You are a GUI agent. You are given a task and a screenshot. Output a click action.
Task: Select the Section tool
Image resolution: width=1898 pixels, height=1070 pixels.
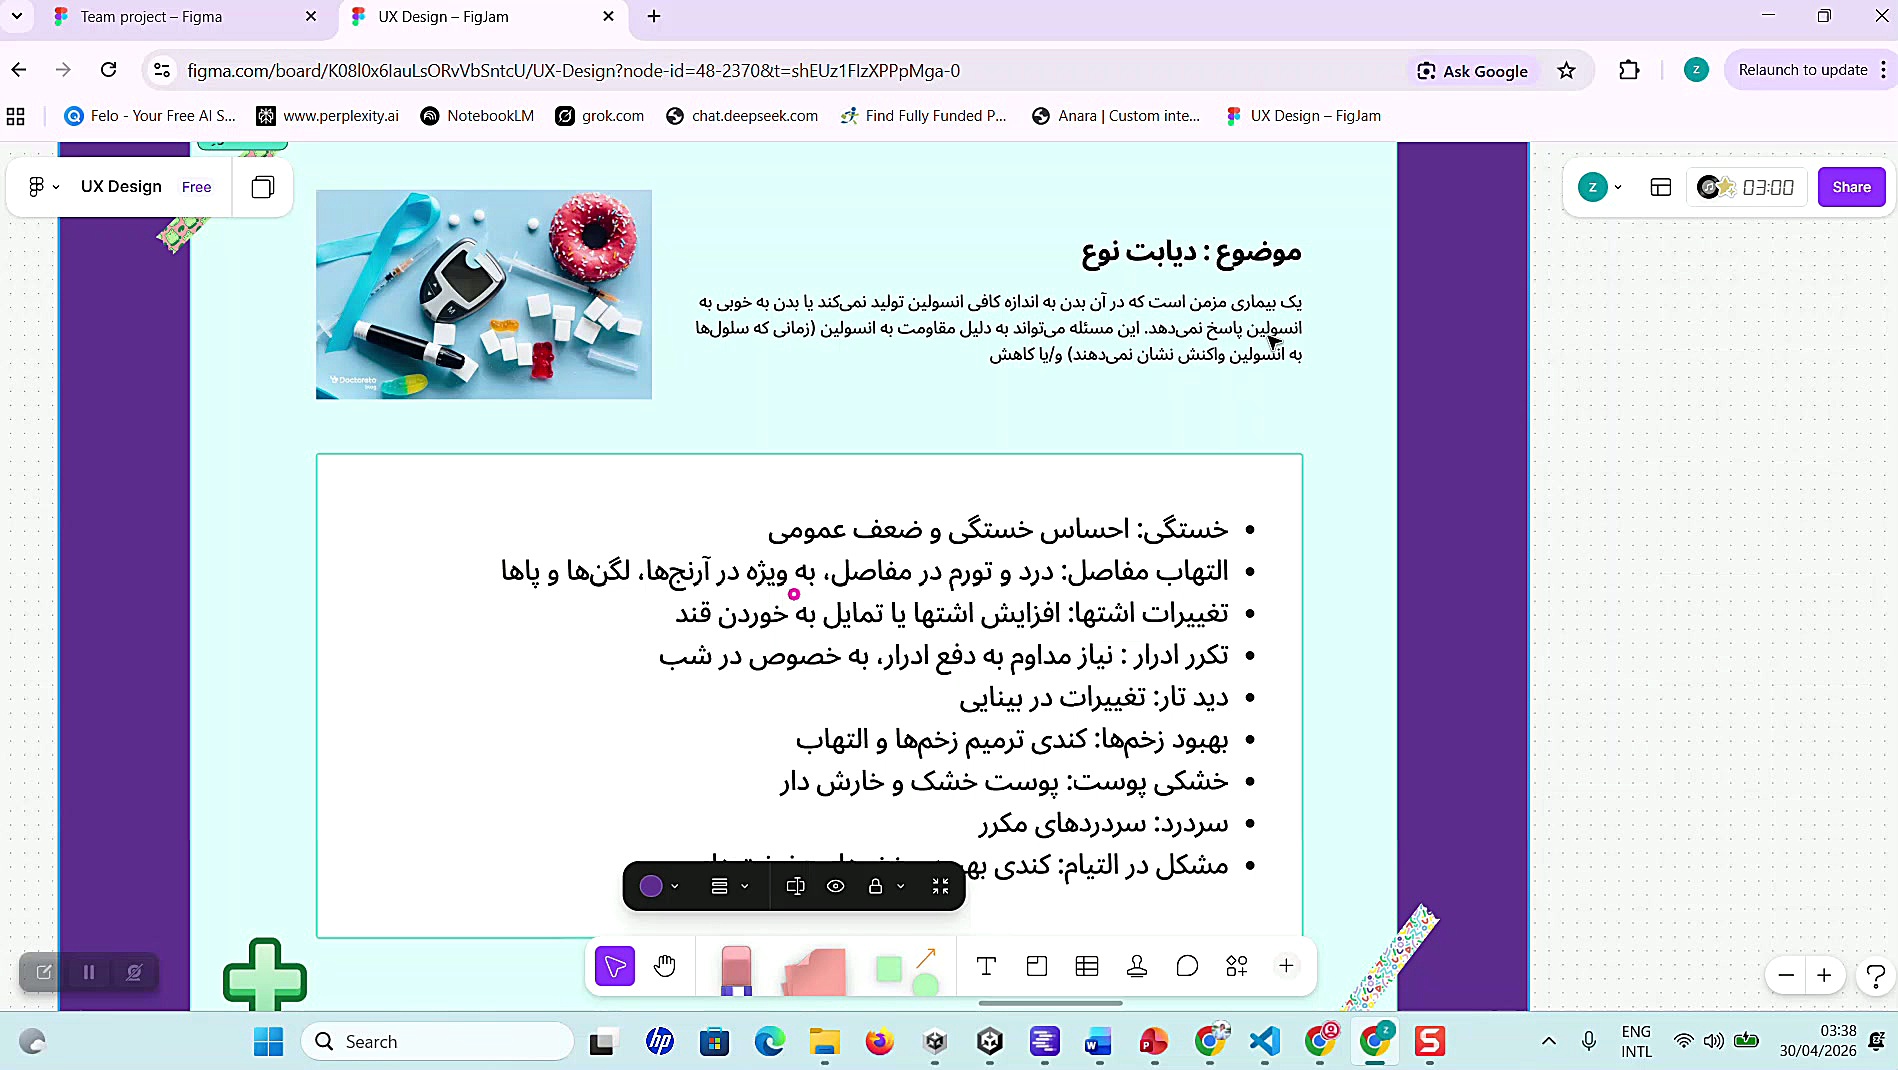click(1037, 966)
